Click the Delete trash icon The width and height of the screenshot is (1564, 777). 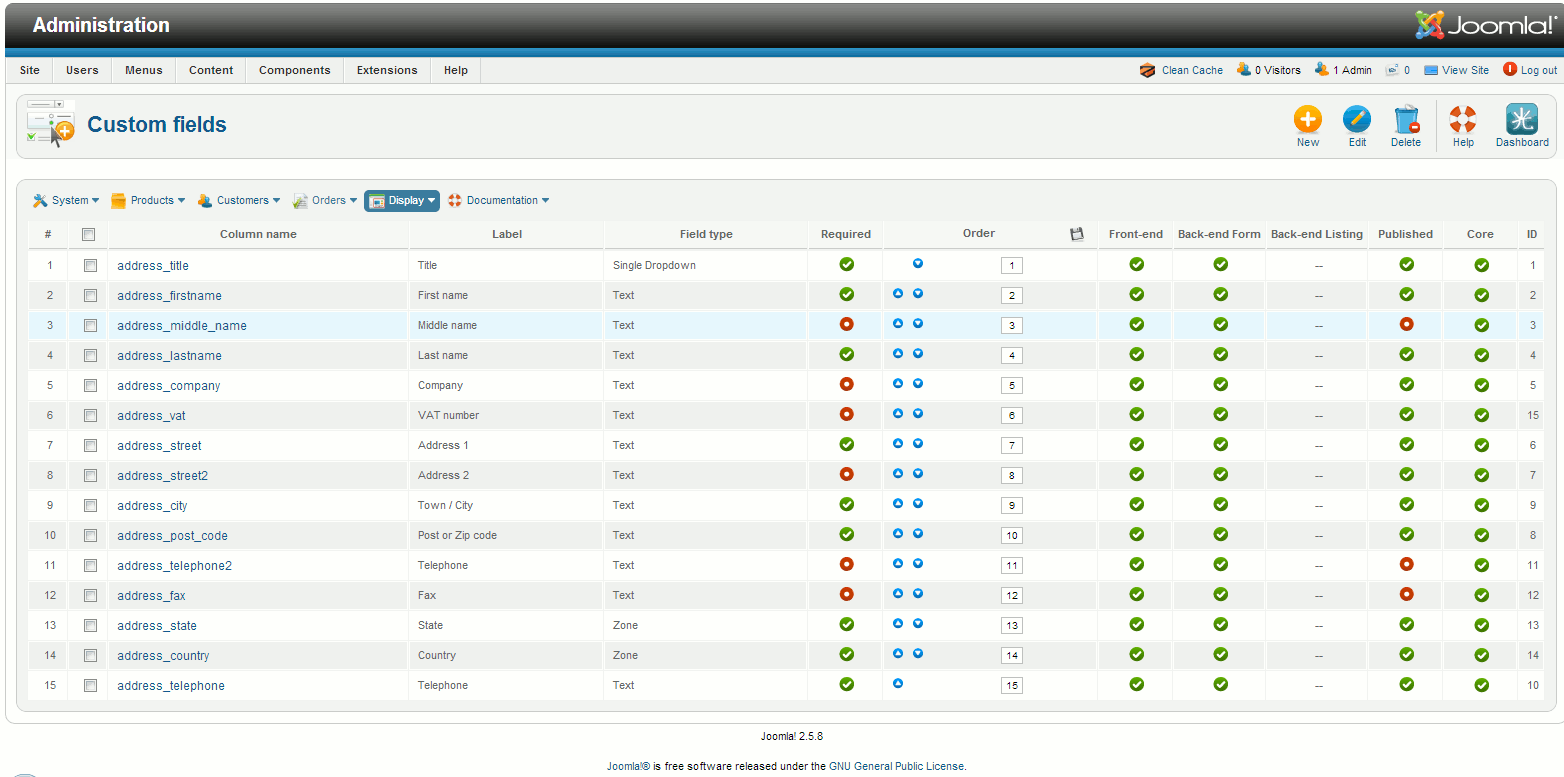point(1405,121)
